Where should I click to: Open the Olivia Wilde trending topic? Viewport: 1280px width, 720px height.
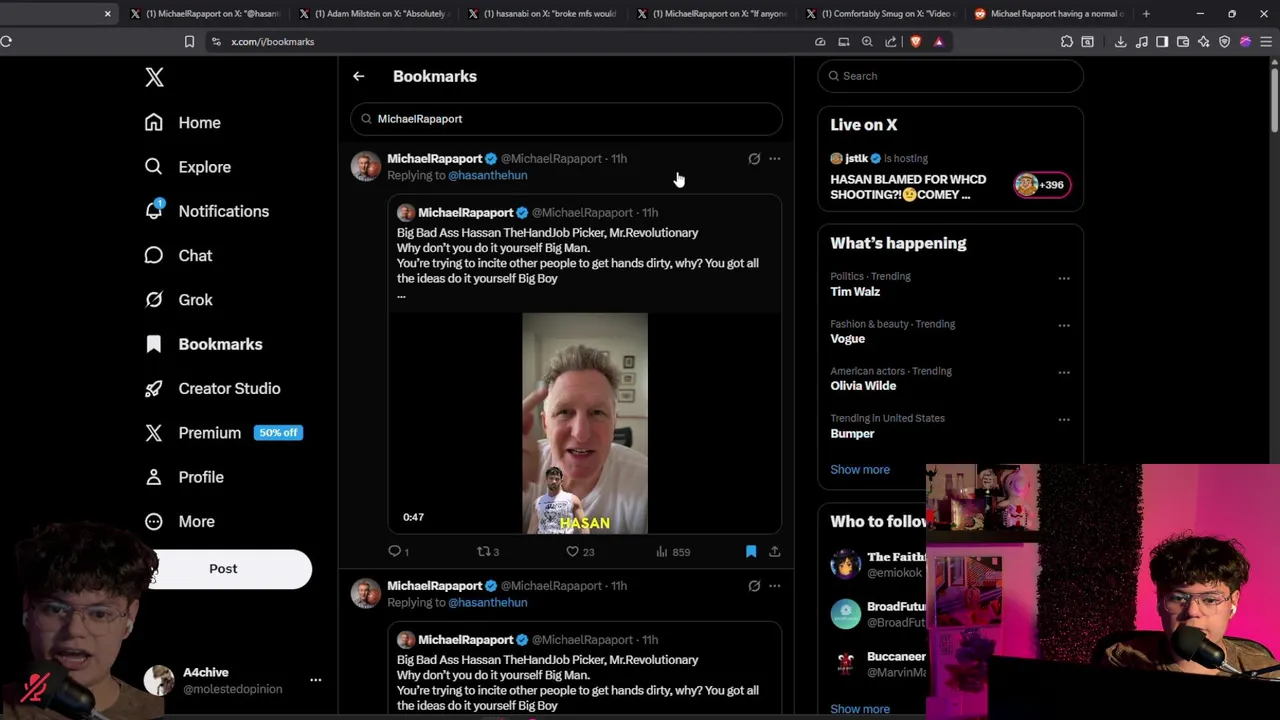tap(863, 386)
